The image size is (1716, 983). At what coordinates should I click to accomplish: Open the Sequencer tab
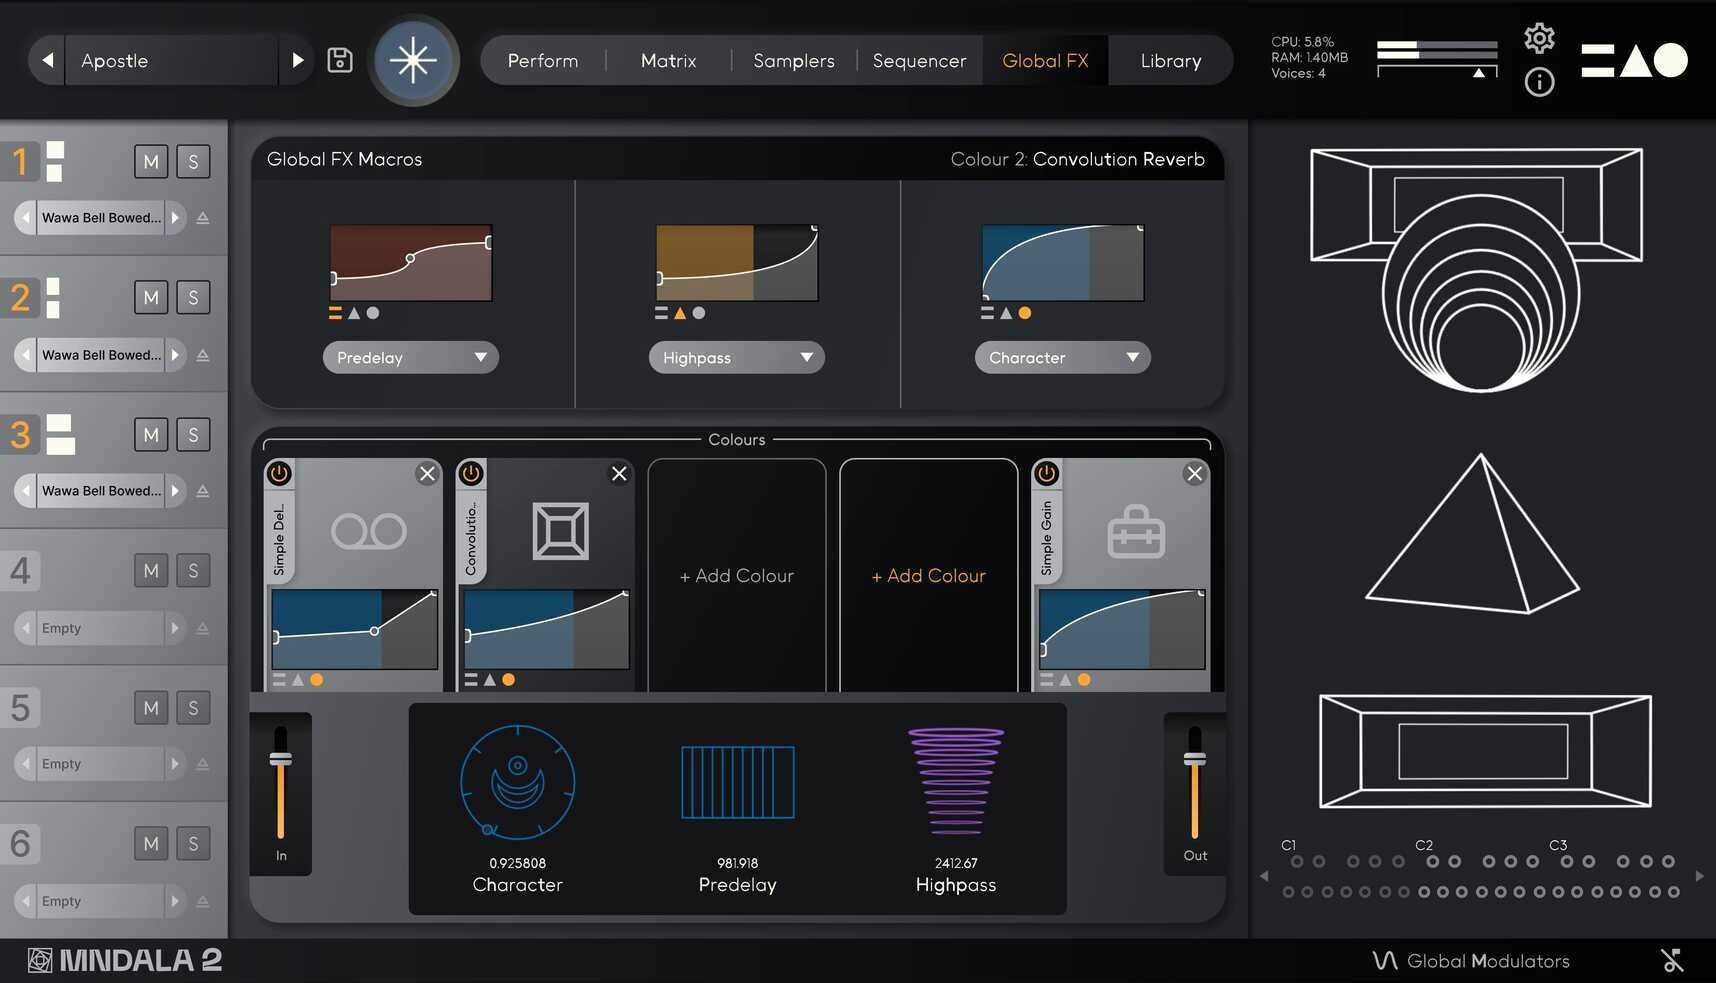[918, 60]
